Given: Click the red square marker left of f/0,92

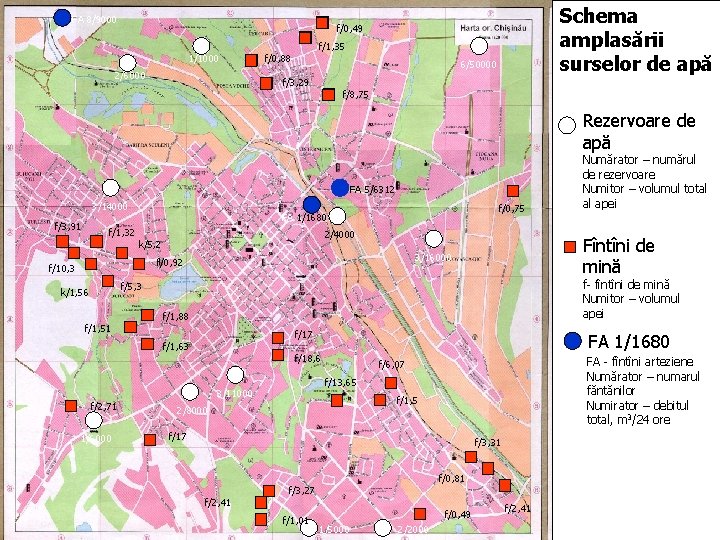Looking at the screenshot, I should pyautogui.click(x=139, y=264).
